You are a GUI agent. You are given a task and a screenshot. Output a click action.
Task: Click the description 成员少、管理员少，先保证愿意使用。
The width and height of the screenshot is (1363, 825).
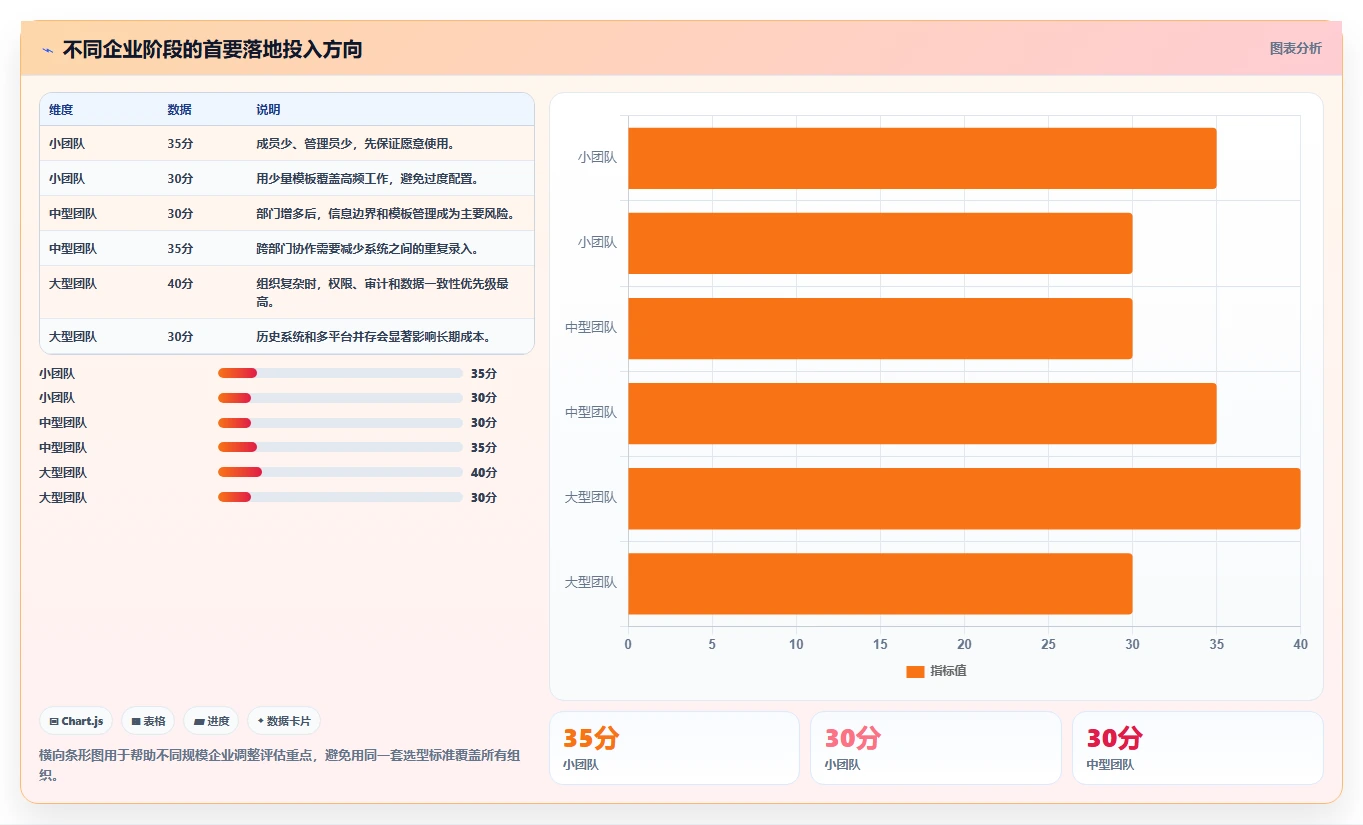click(355, 144)
